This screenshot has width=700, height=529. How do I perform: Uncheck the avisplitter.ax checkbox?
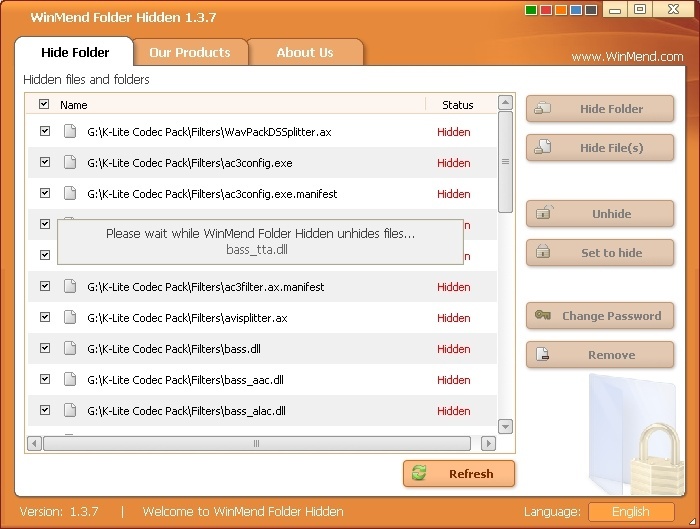(45, 317)
